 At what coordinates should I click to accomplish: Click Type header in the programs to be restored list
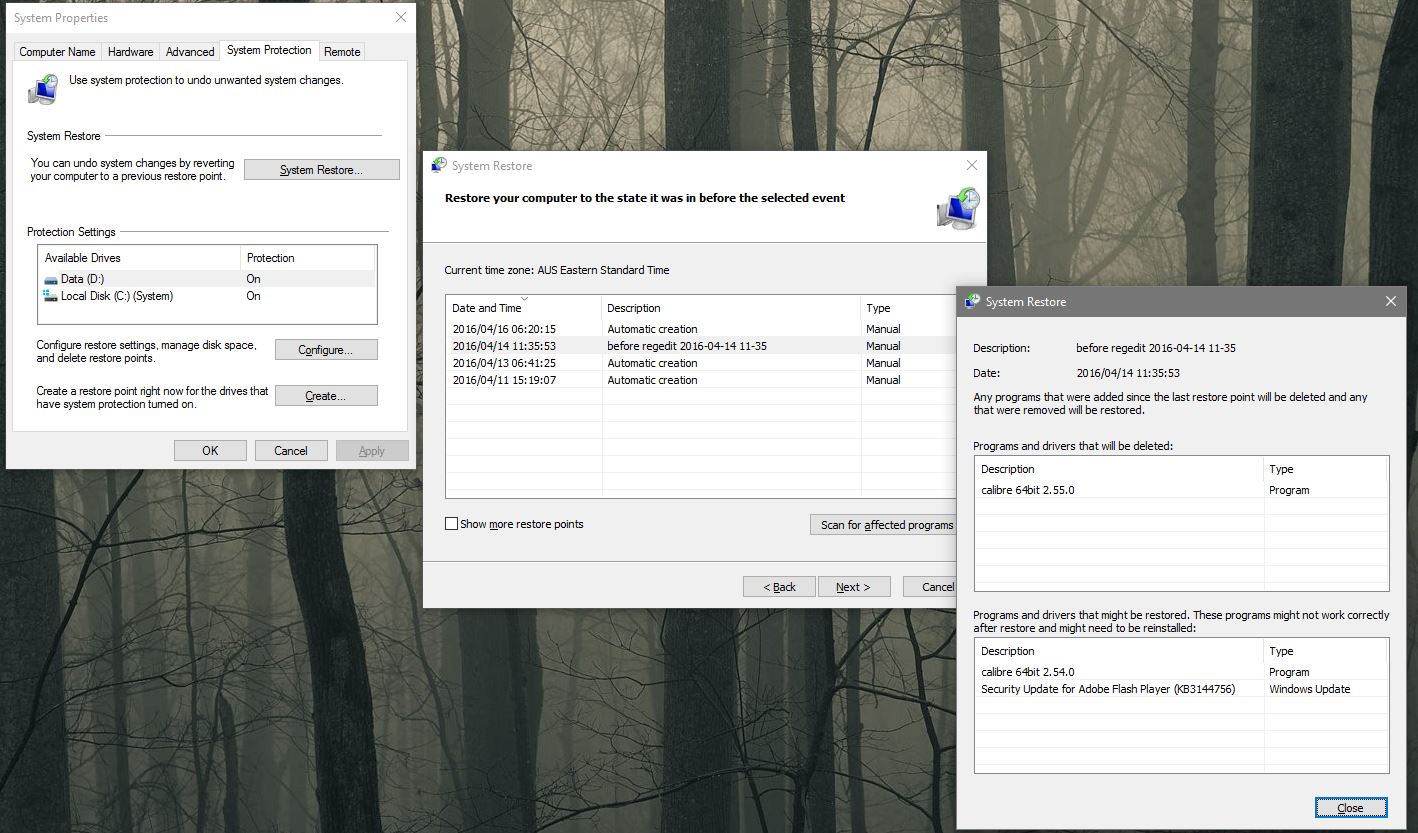coord(1326,651)
